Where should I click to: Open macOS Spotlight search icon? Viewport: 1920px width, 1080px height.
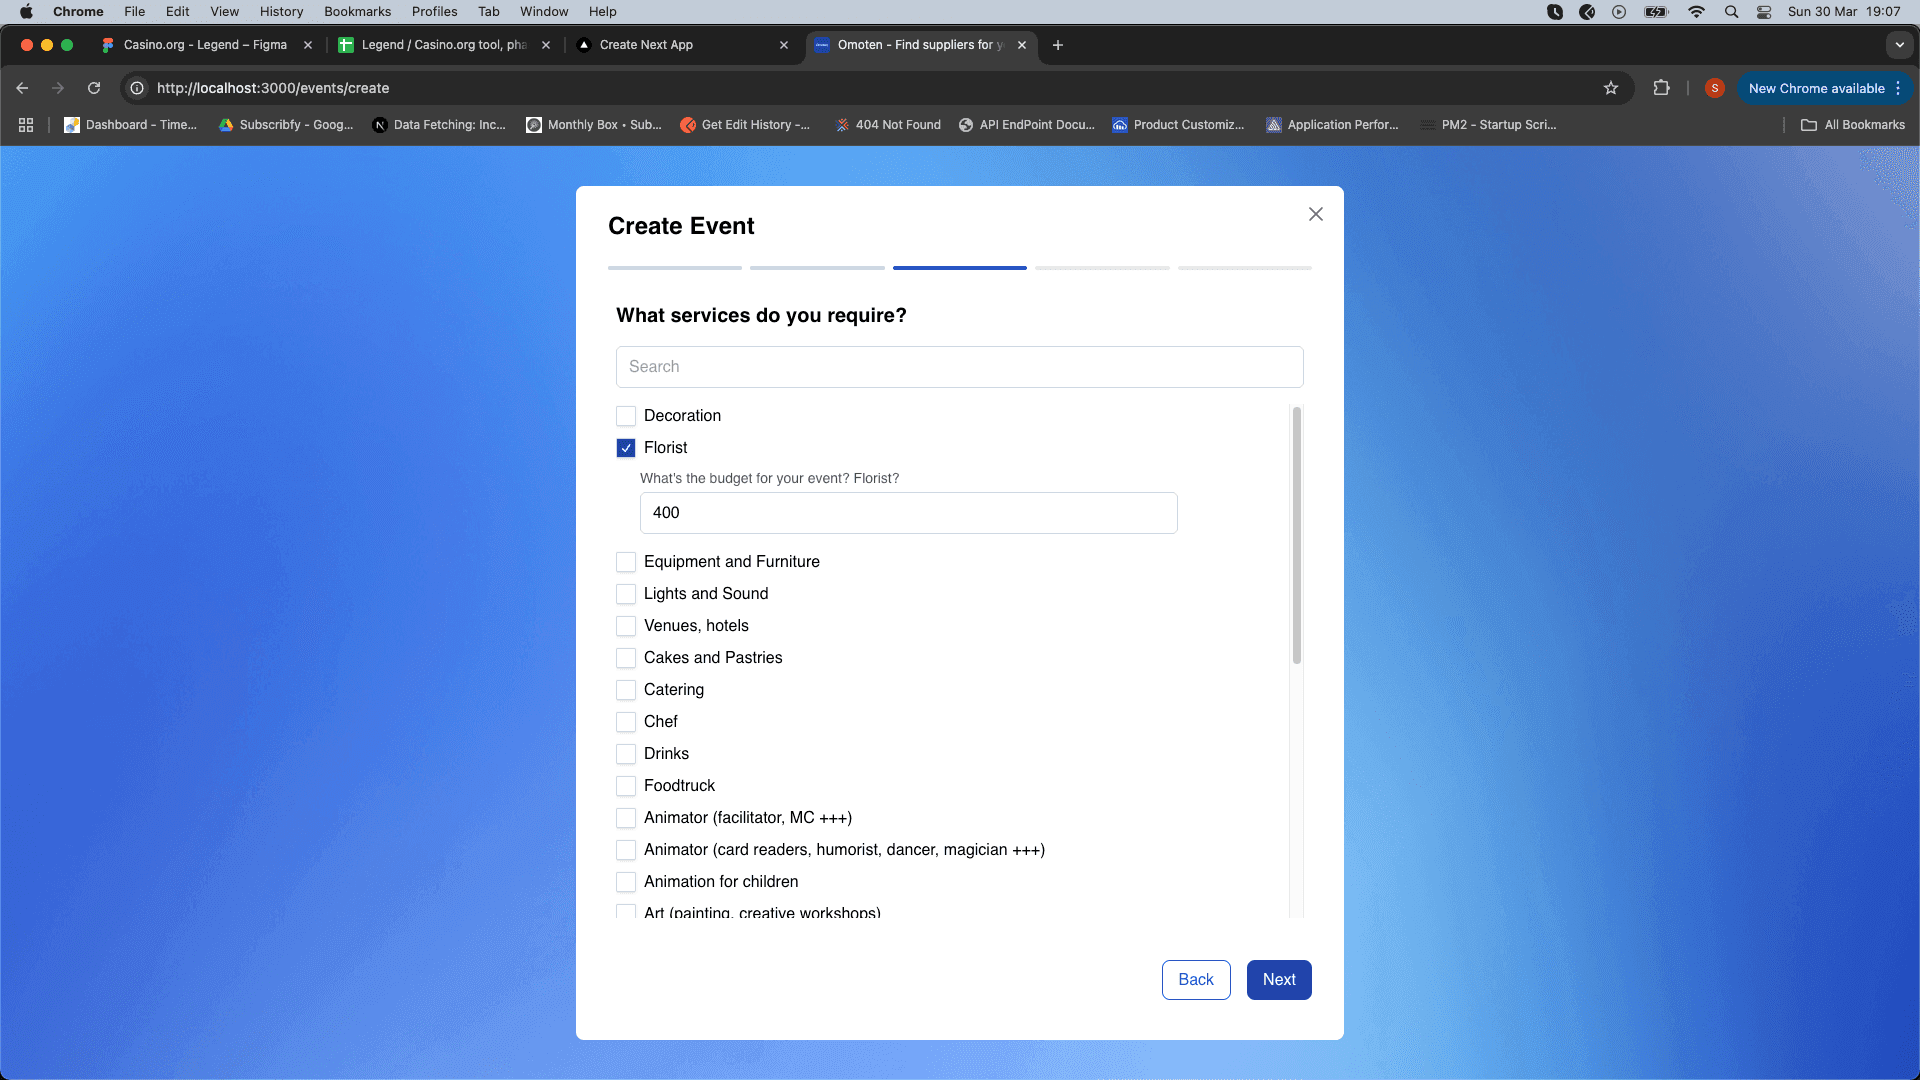click(x=1731, y=12)
